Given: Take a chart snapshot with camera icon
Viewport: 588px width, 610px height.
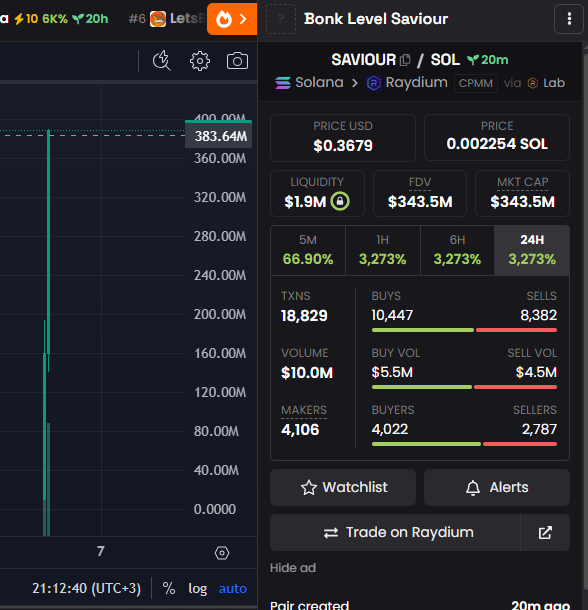Looking at the screenshot, I should [x=237, y=61].
